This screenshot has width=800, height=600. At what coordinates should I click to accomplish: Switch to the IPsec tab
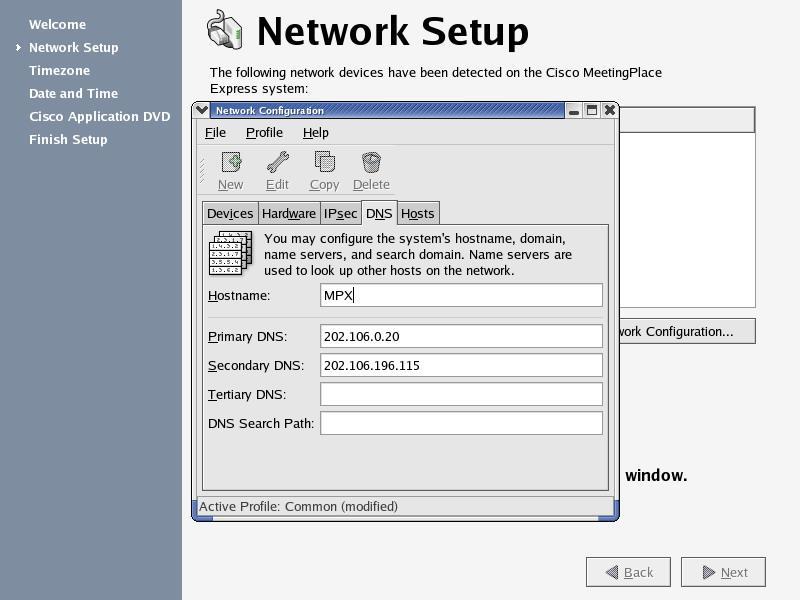pos(340,213)
